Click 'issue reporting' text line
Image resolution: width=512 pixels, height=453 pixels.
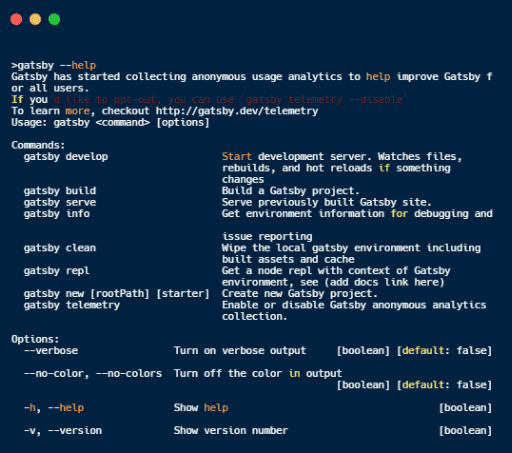[267, 236]
